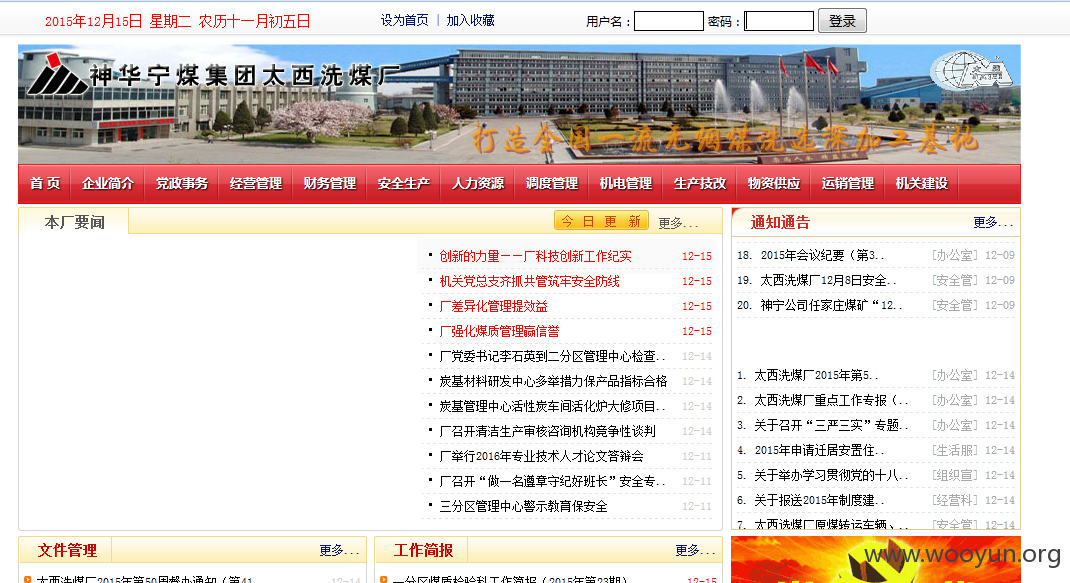
Task: Select the 本厂要闻 tab
Action: pyautogui.click(x=74, y=222)
